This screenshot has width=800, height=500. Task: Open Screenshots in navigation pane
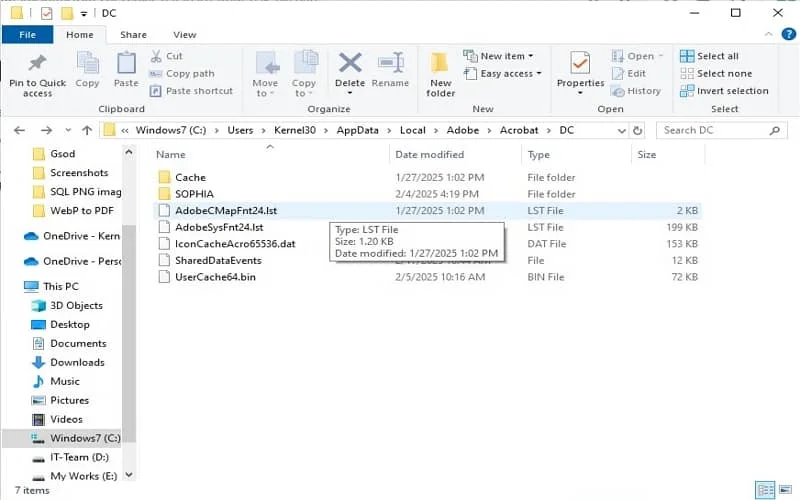70,173
